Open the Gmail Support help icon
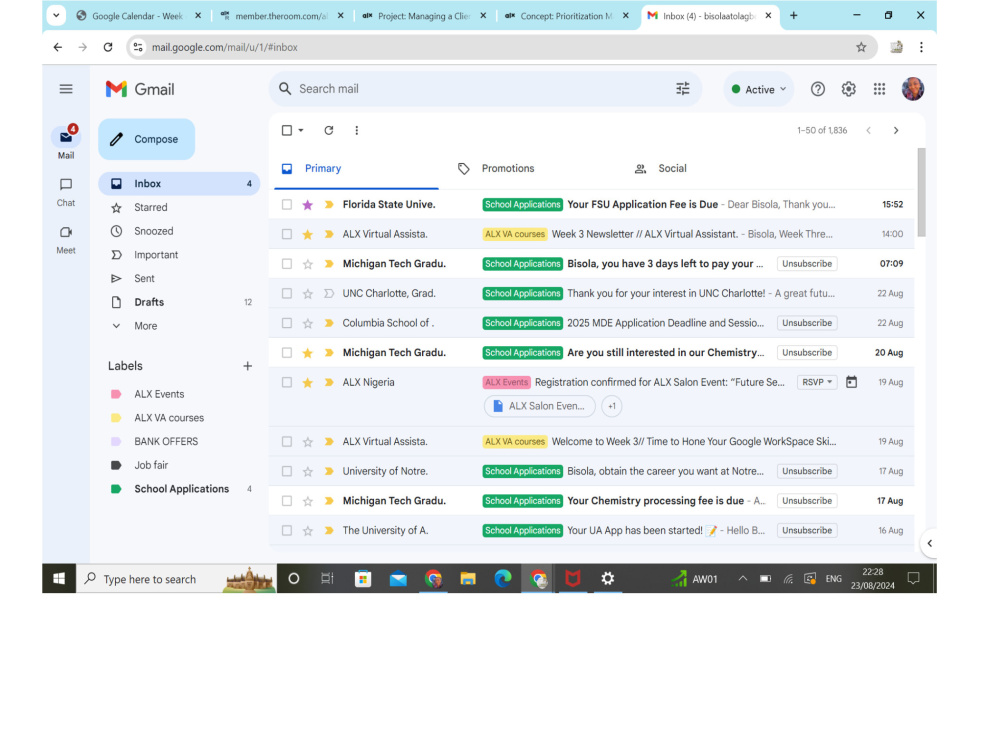This screenshot has width=1000, height=750. [818, 89]
